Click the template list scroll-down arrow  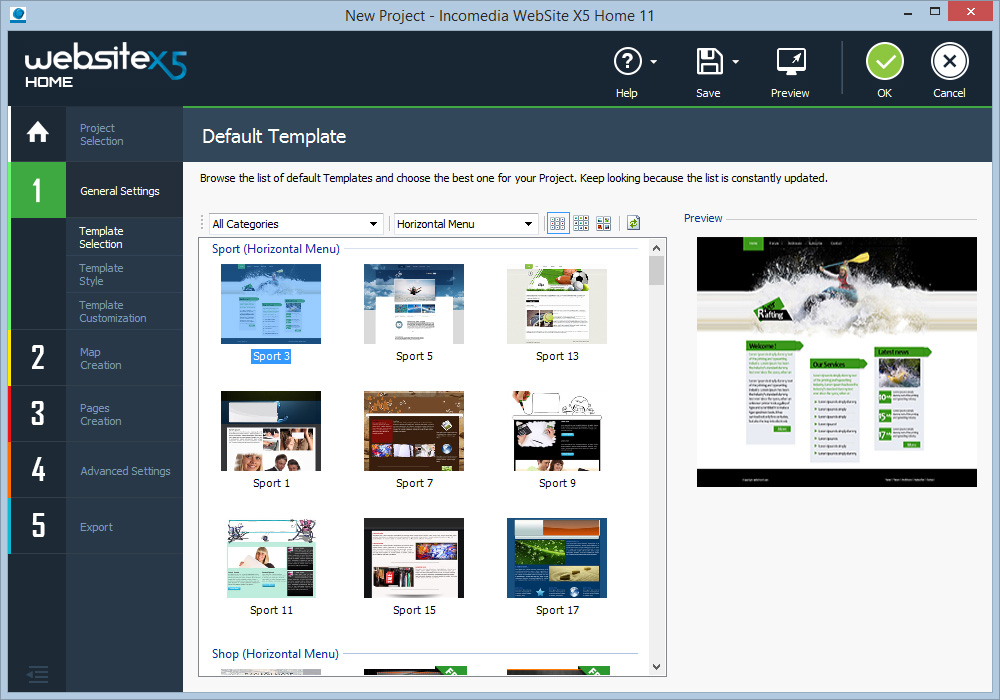656,667
